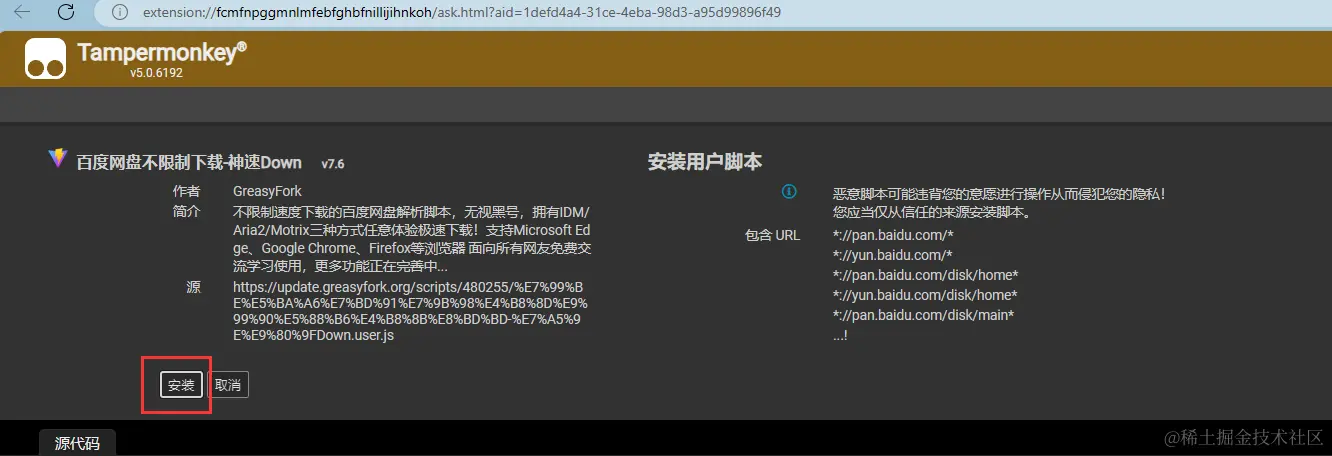This screenshot has height=456, width=1332.
Task: Click the *://pan.baidu.com/disk/main* entry
Action: point(923,315)
